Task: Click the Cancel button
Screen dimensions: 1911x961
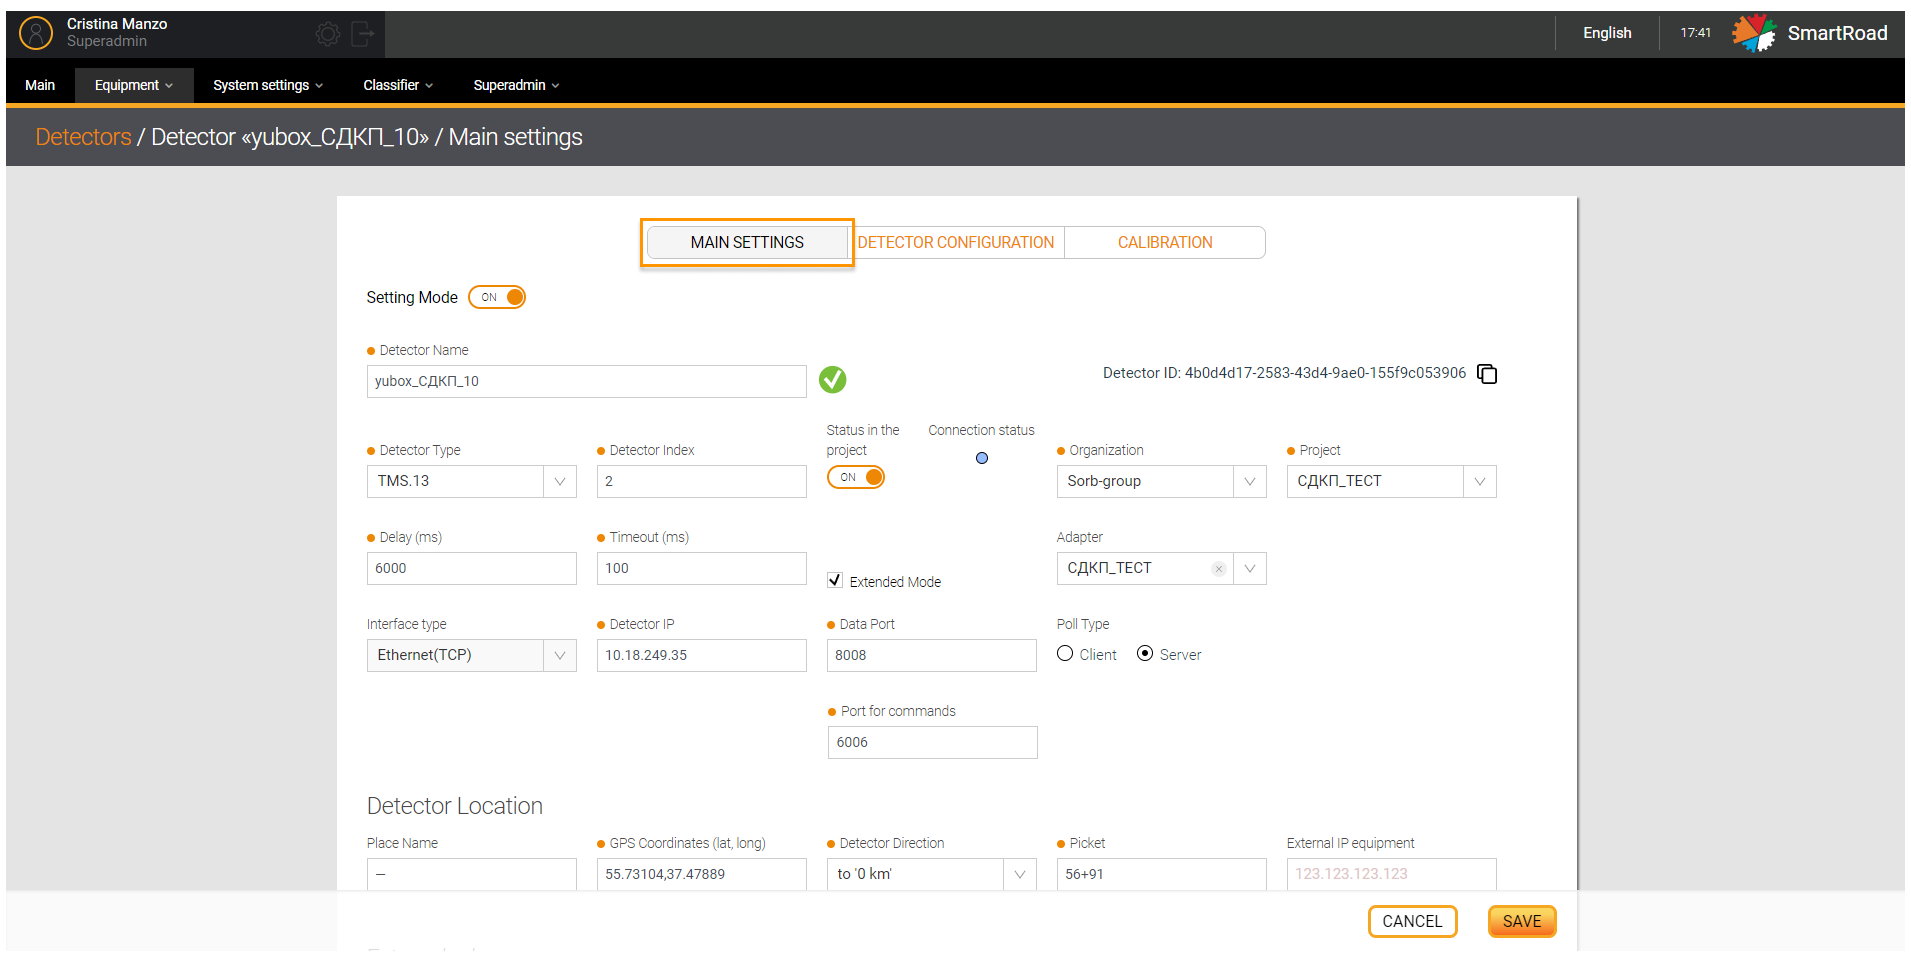Action: (x=1412, y=921)
